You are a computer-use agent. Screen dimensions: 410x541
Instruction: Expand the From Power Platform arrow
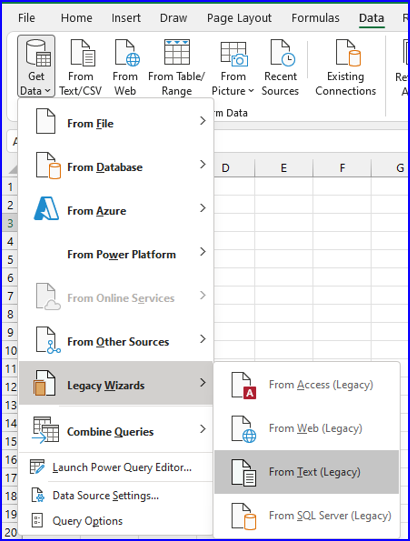click(x=203, y=252)
